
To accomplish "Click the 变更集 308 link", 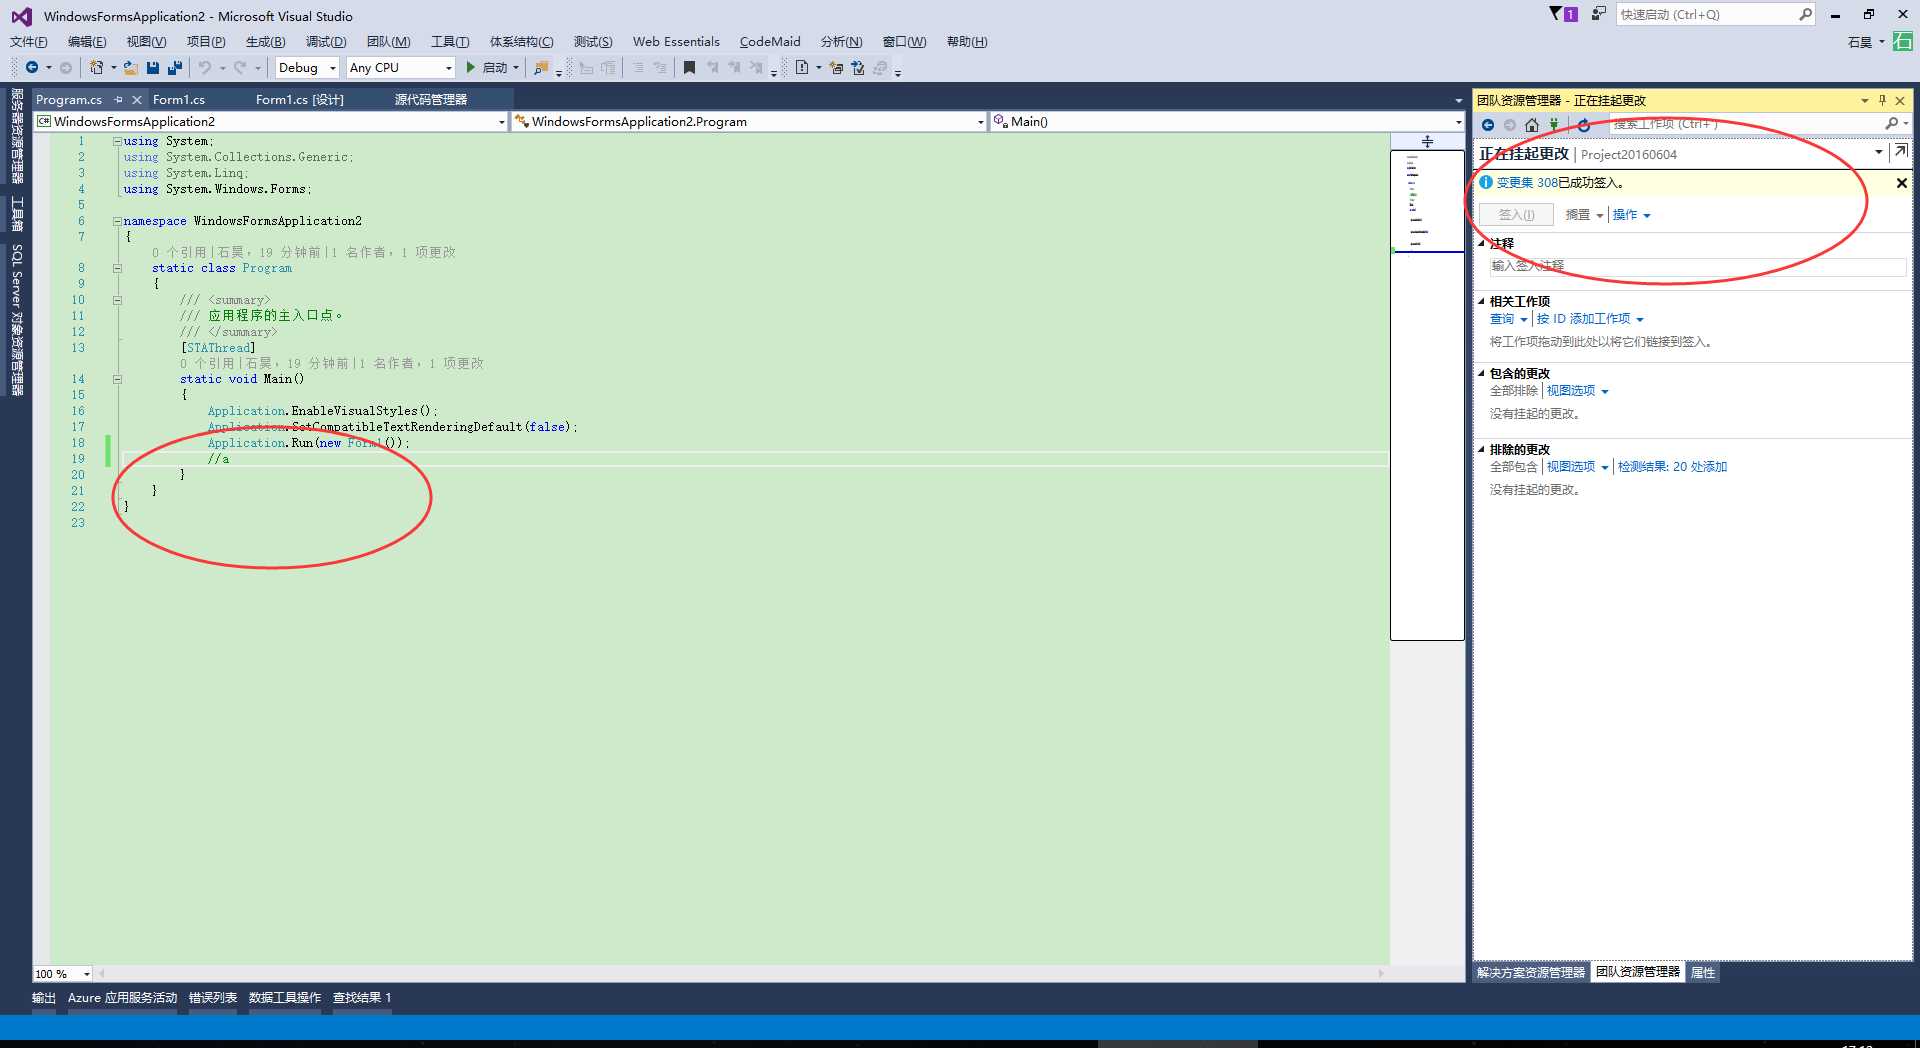I will tap(1527, 183).
